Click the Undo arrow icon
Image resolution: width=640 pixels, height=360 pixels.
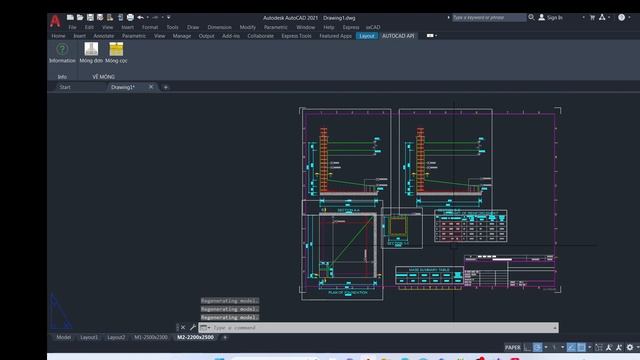[x=140, y=17]
